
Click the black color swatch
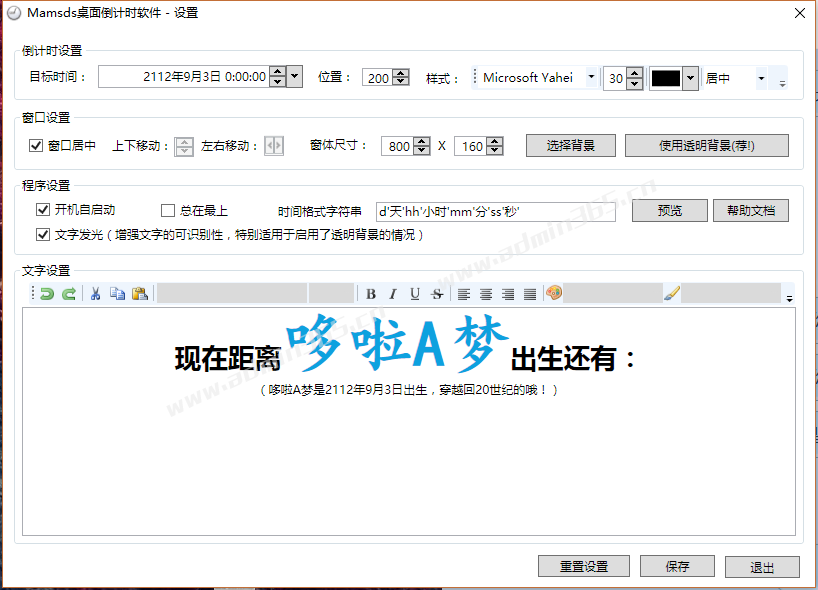(x=666, y=78)
